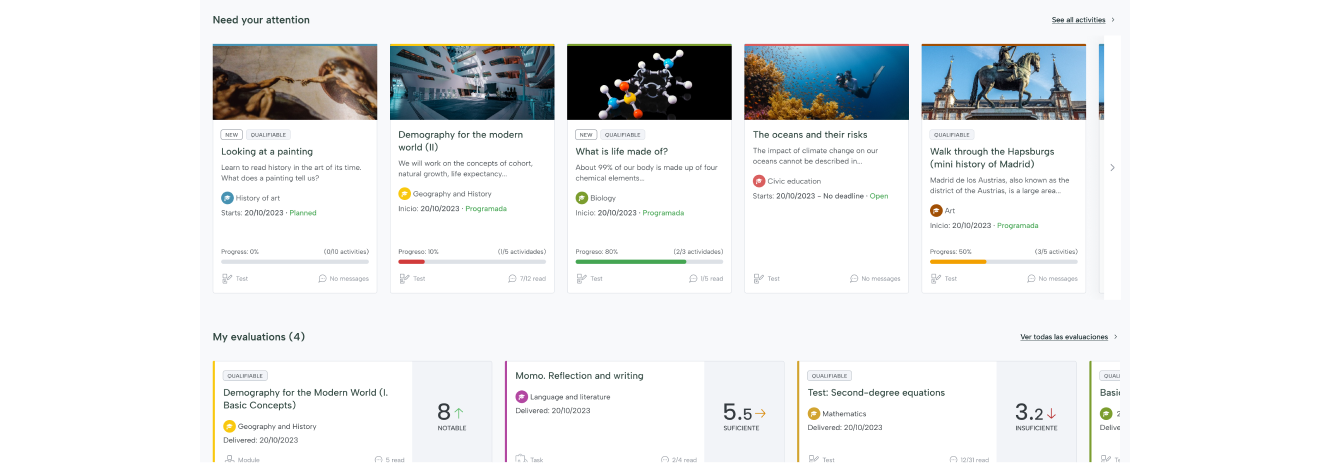Click the Language and literature subject icon
The height and width of the screenshot is (463, 1330).
521,397
